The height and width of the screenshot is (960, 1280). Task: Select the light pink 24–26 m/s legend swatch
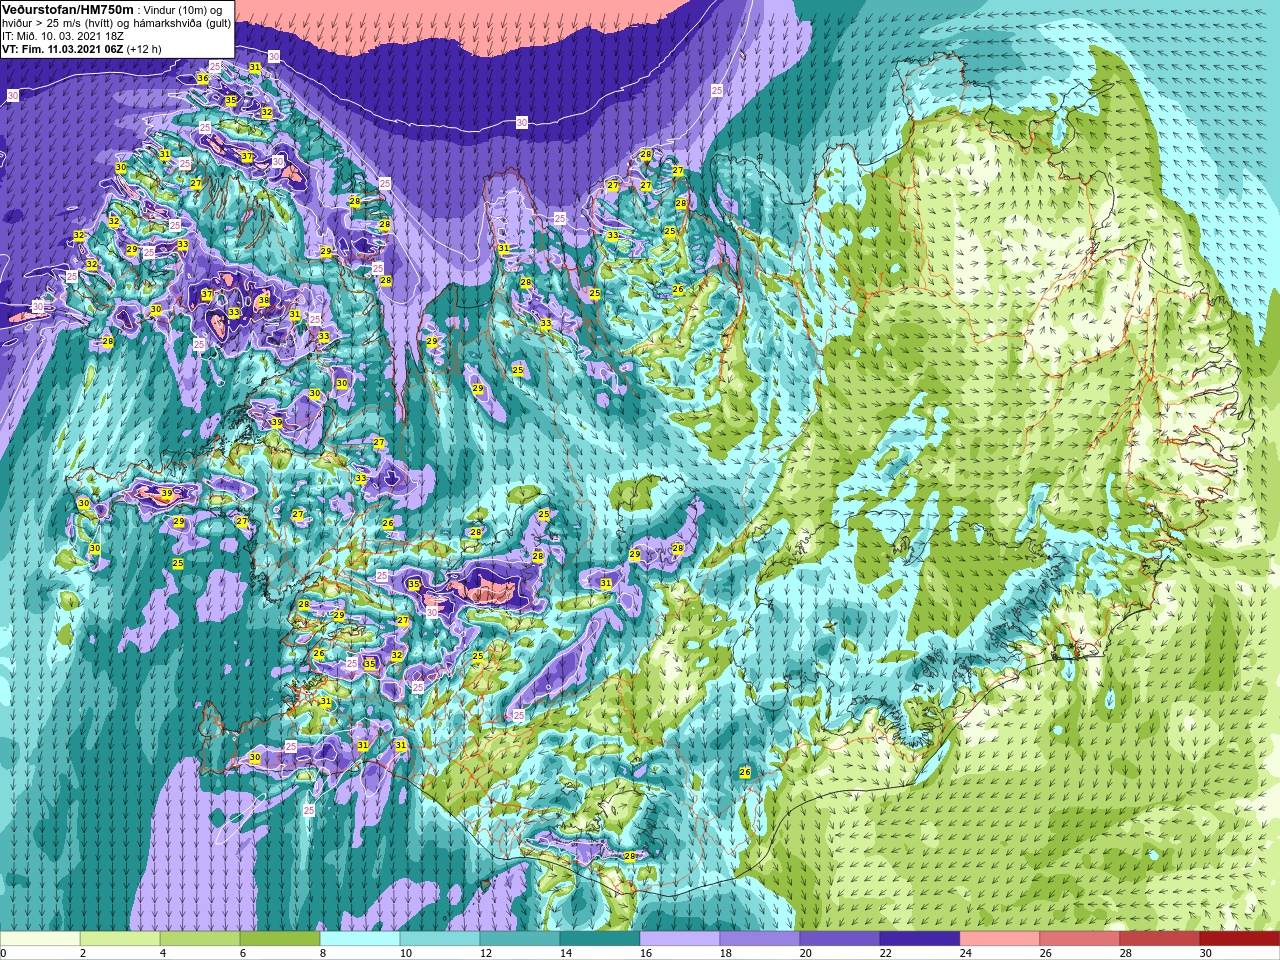[1000, 939]
